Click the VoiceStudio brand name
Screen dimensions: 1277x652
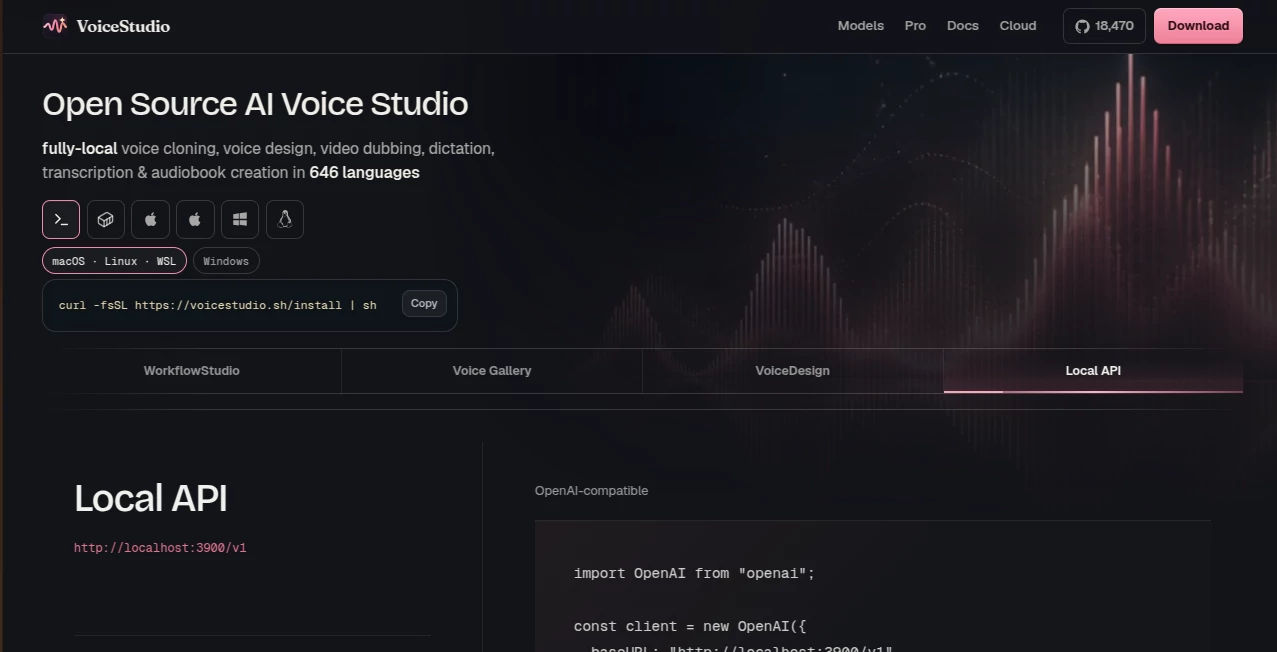(123, 26)
